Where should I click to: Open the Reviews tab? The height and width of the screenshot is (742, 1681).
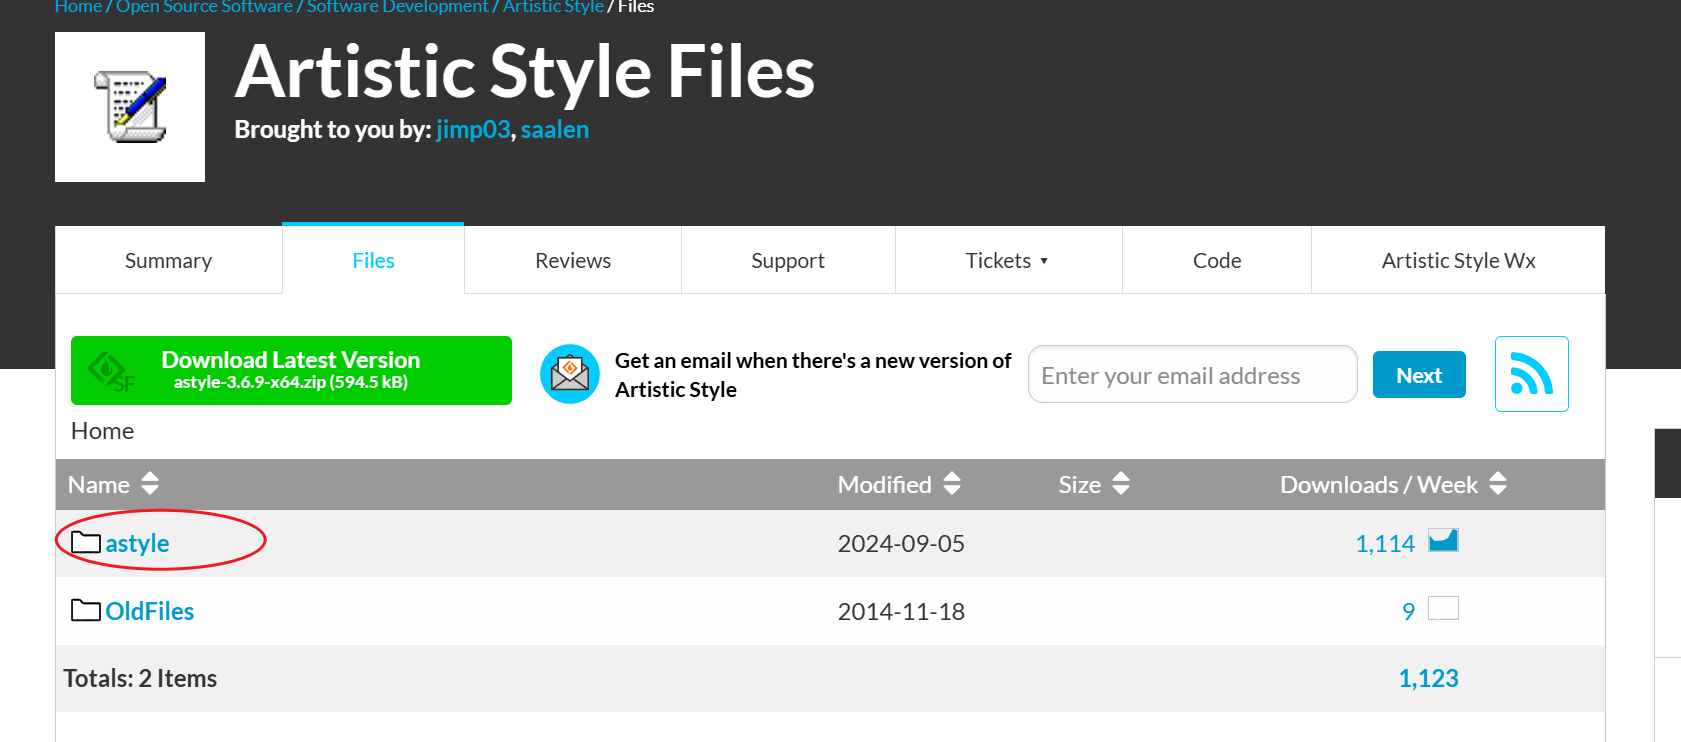coord(573,260)
